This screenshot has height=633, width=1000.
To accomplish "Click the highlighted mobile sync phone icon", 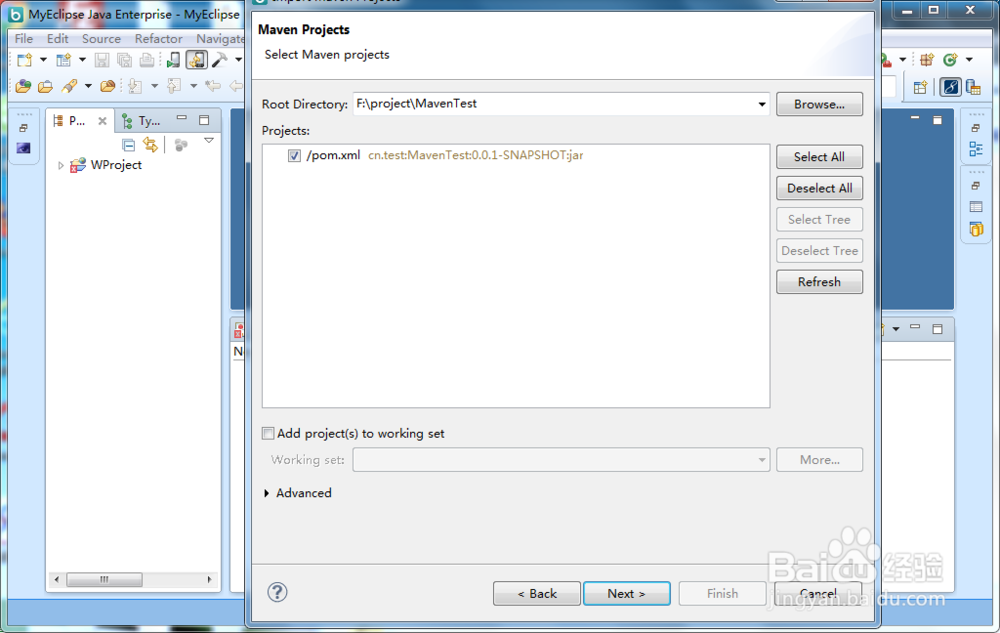I will pyautogui.click(x=196, y=60).
